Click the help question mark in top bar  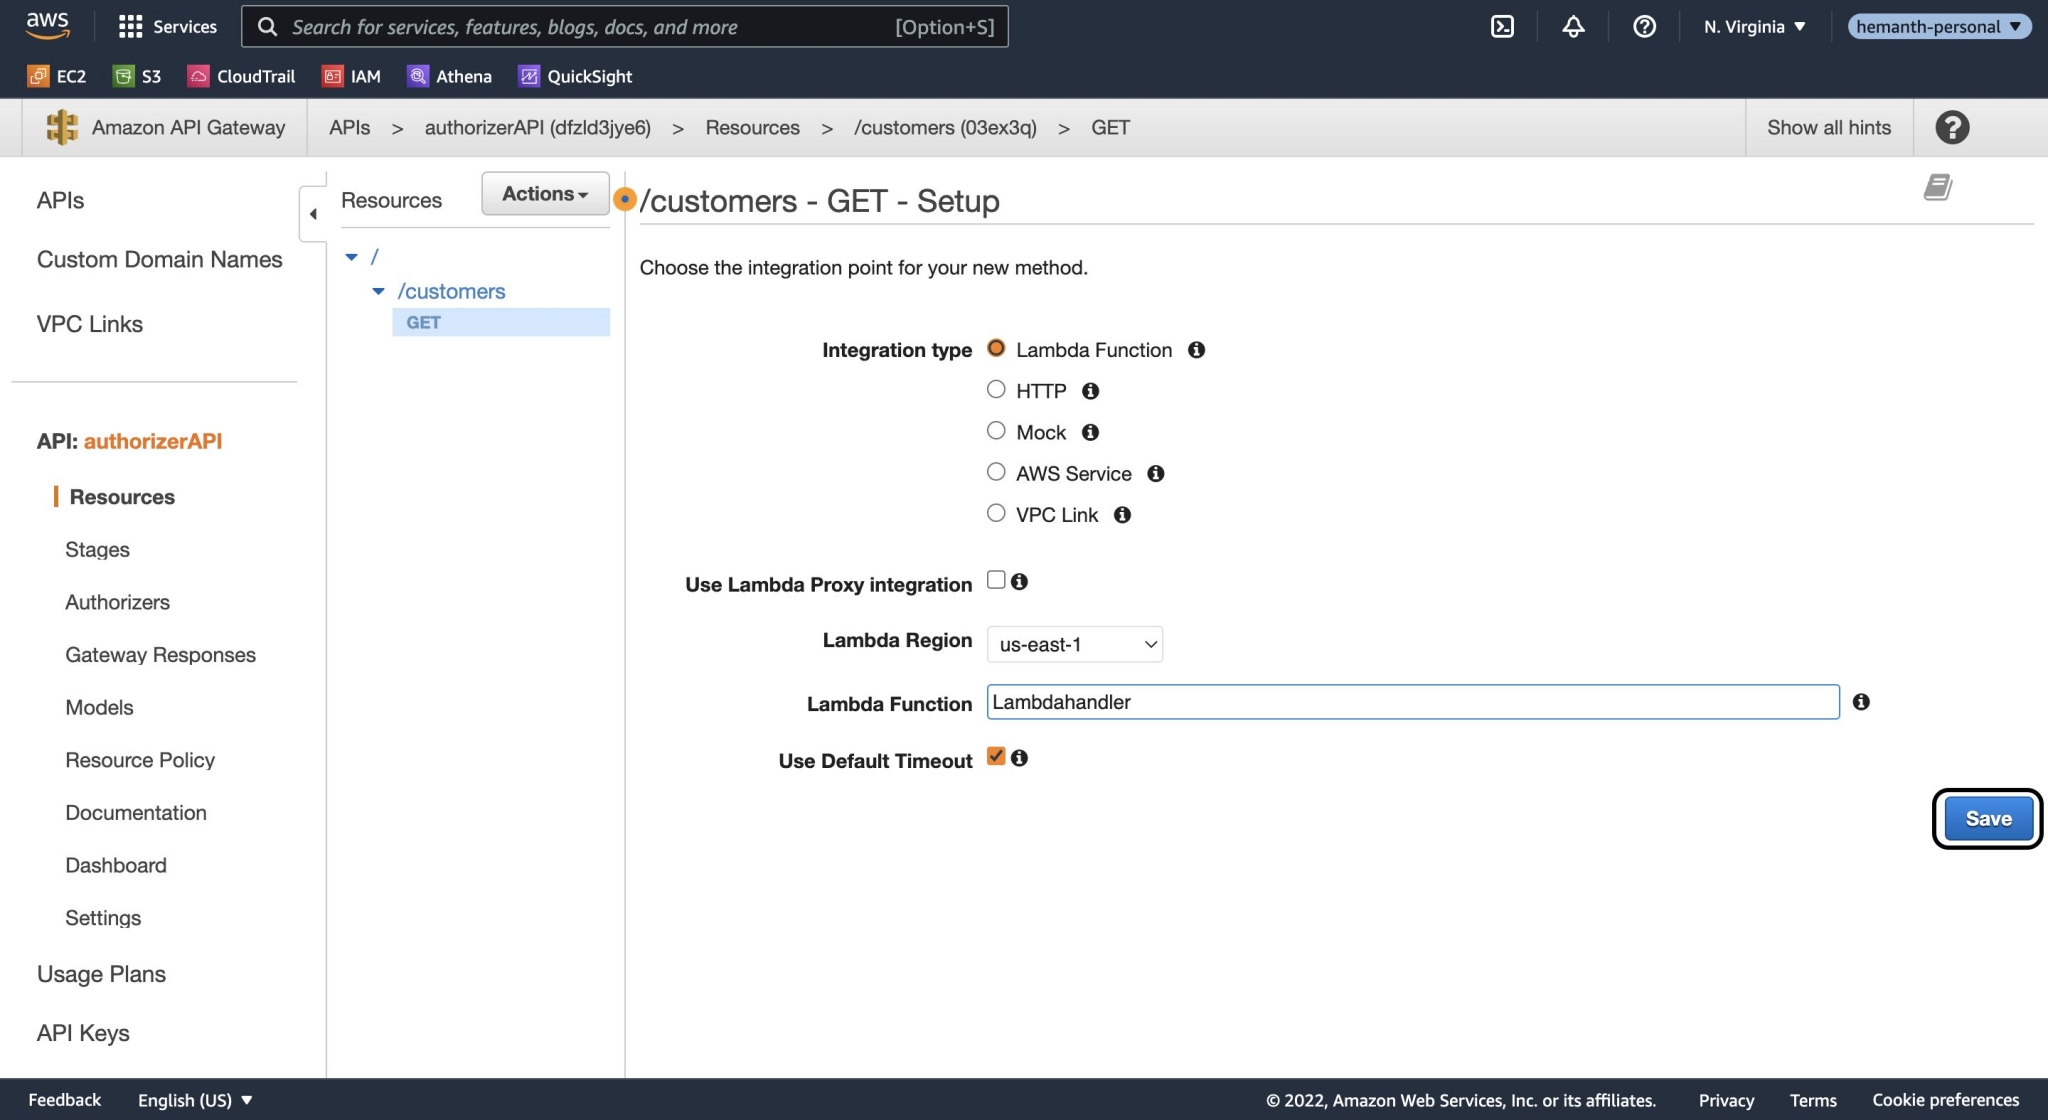pyautogui.click(x=1644, y=27)
